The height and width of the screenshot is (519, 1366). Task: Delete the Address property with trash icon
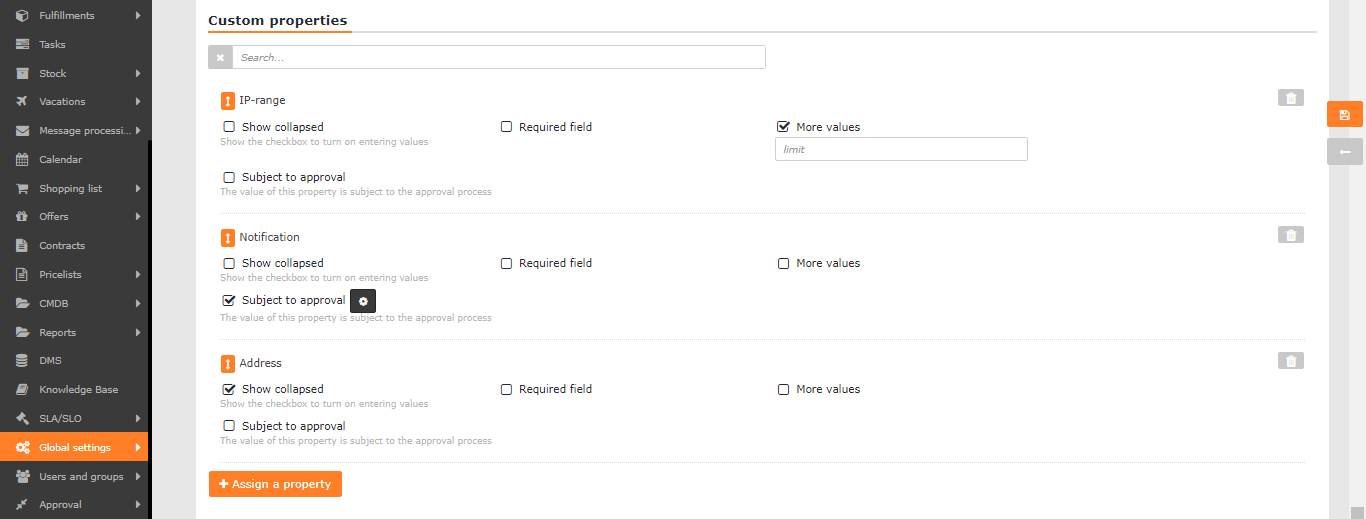click(x=1291, y=361)
